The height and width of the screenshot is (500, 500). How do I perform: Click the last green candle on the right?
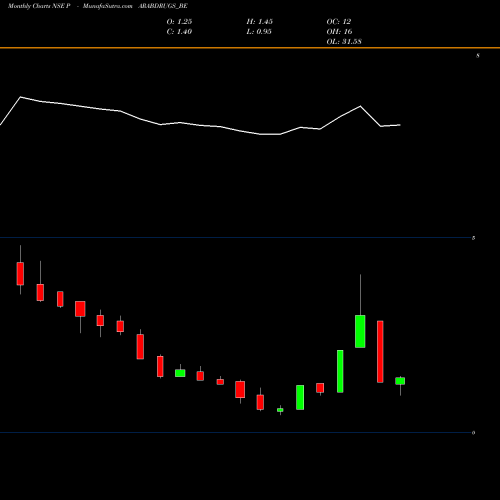400,381
